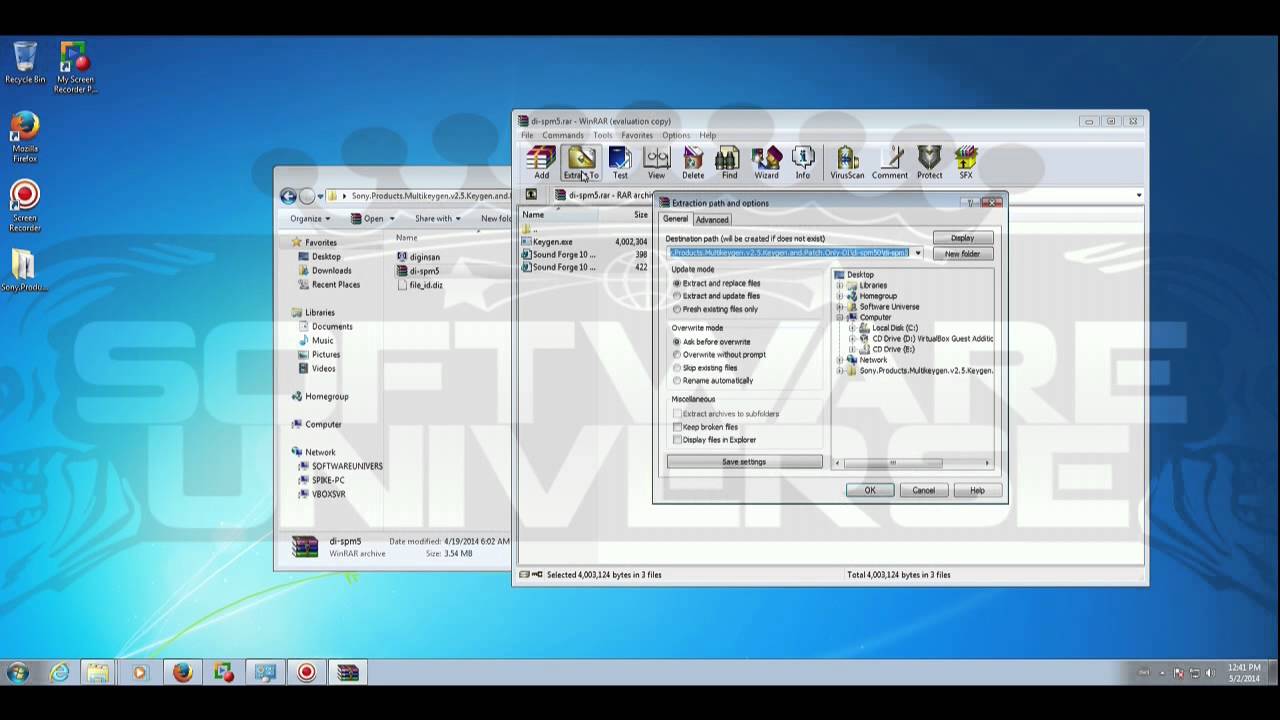This screenshot has height=720, width=1280.
Task: Click the Save settings button
Action: click(744, 462)
